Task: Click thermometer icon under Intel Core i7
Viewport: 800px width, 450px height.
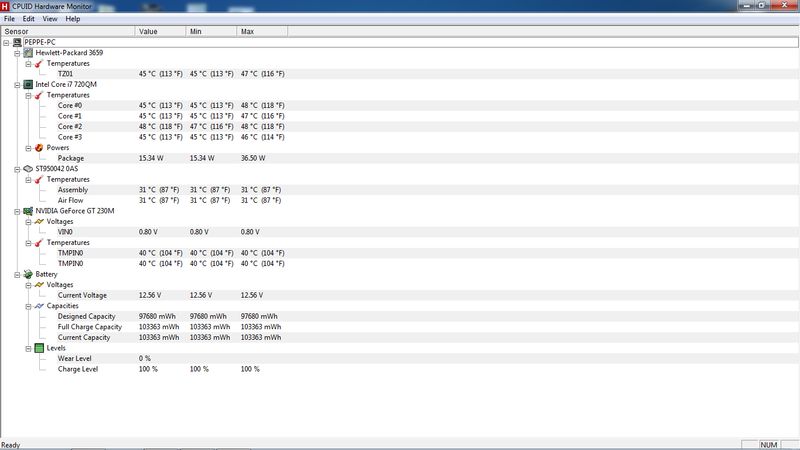Action: (39, 95)
